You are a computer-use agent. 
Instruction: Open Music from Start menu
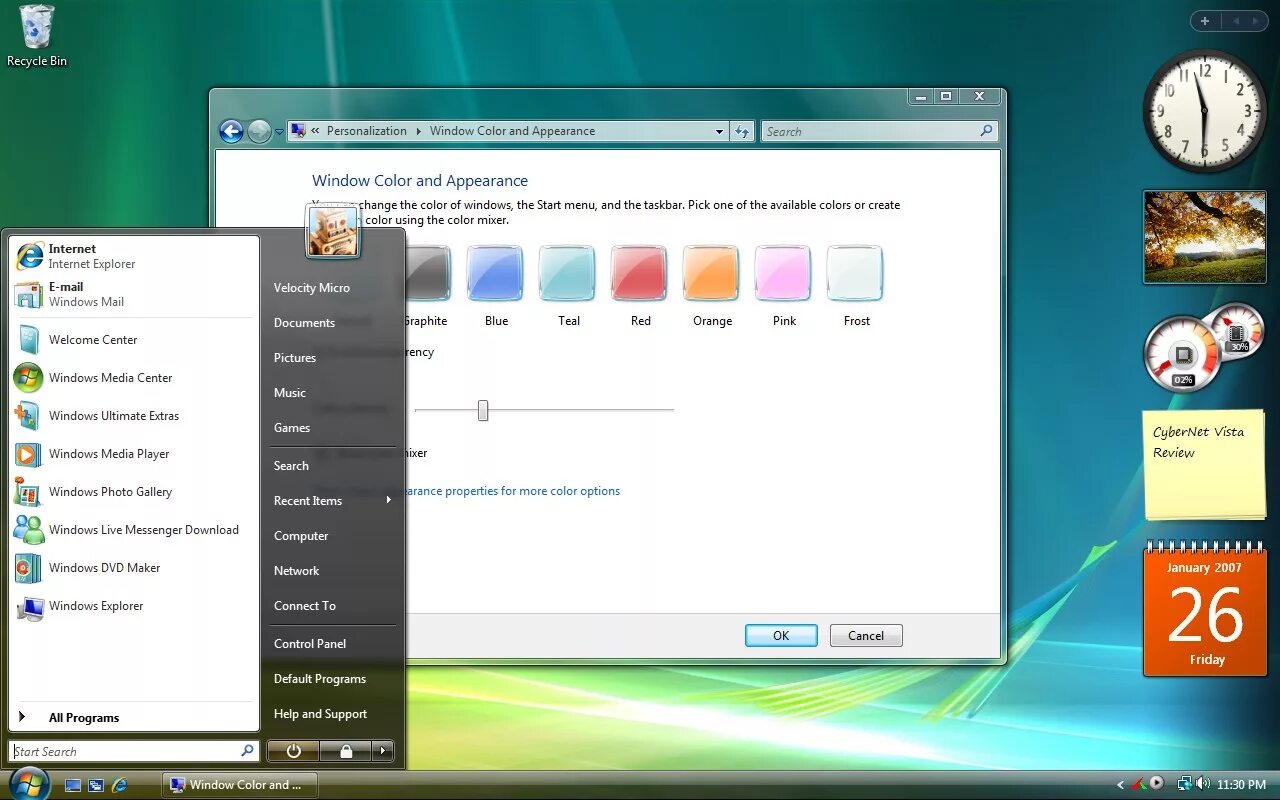pos(333,393)
